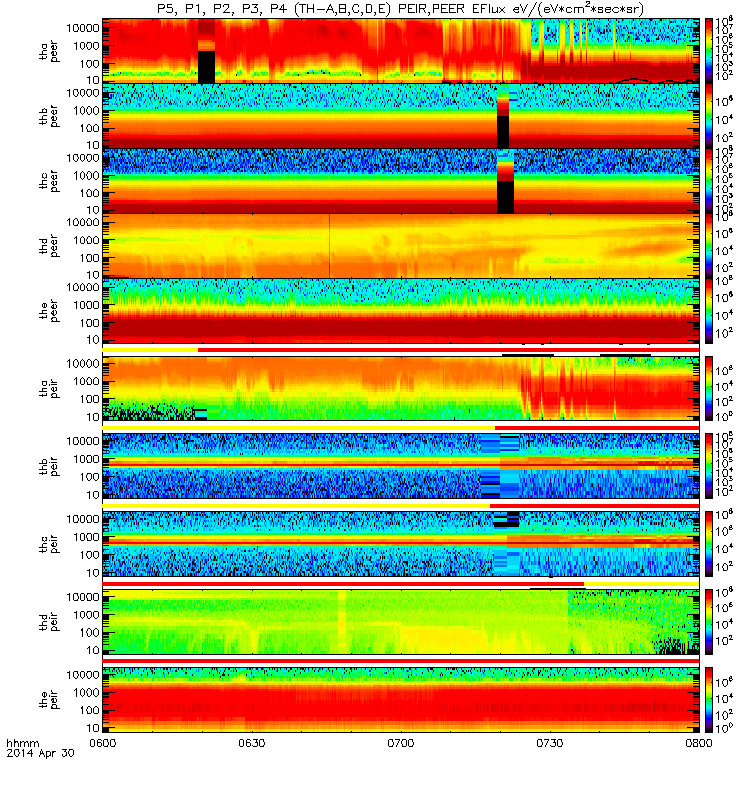Click the 100 tick label on thd peer axis
Screen dimensions: 750x800
click(89, 258)
